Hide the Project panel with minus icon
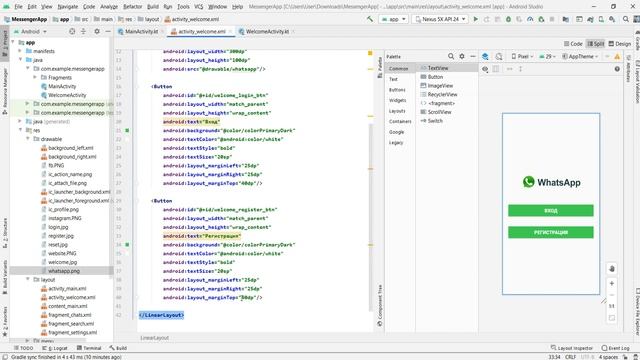Image resolution: width=640 pixels, height=360 pixels. [x=108, y=31]
